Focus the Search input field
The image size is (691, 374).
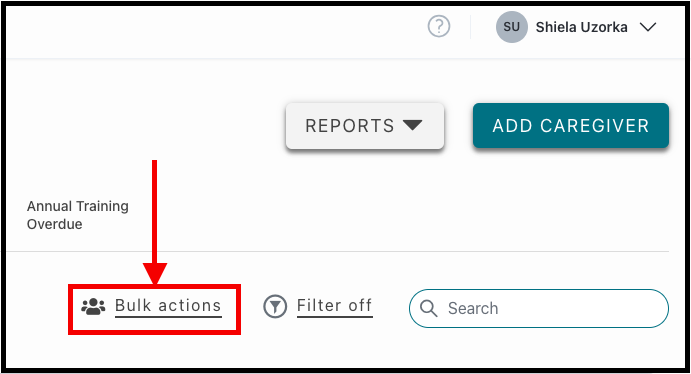click(x=539, y=308)
